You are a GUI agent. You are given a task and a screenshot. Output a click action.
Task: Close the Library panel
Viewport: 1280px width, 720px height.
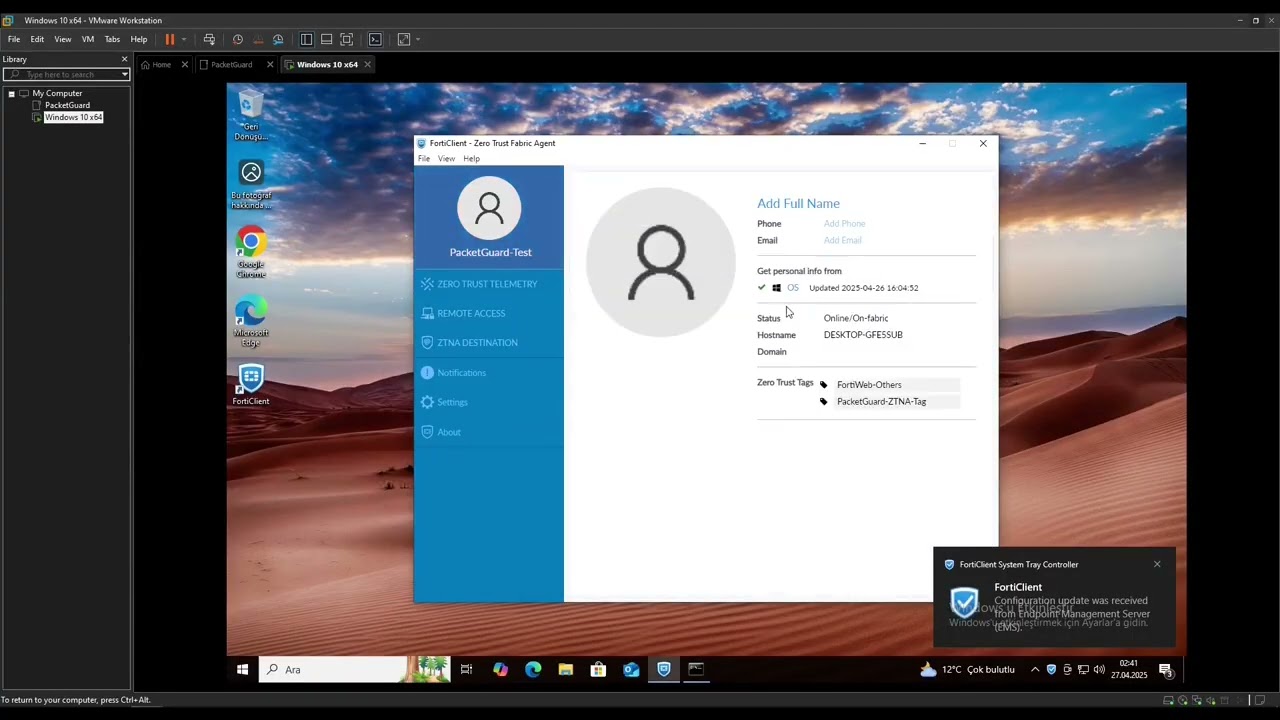pos(124,59)
